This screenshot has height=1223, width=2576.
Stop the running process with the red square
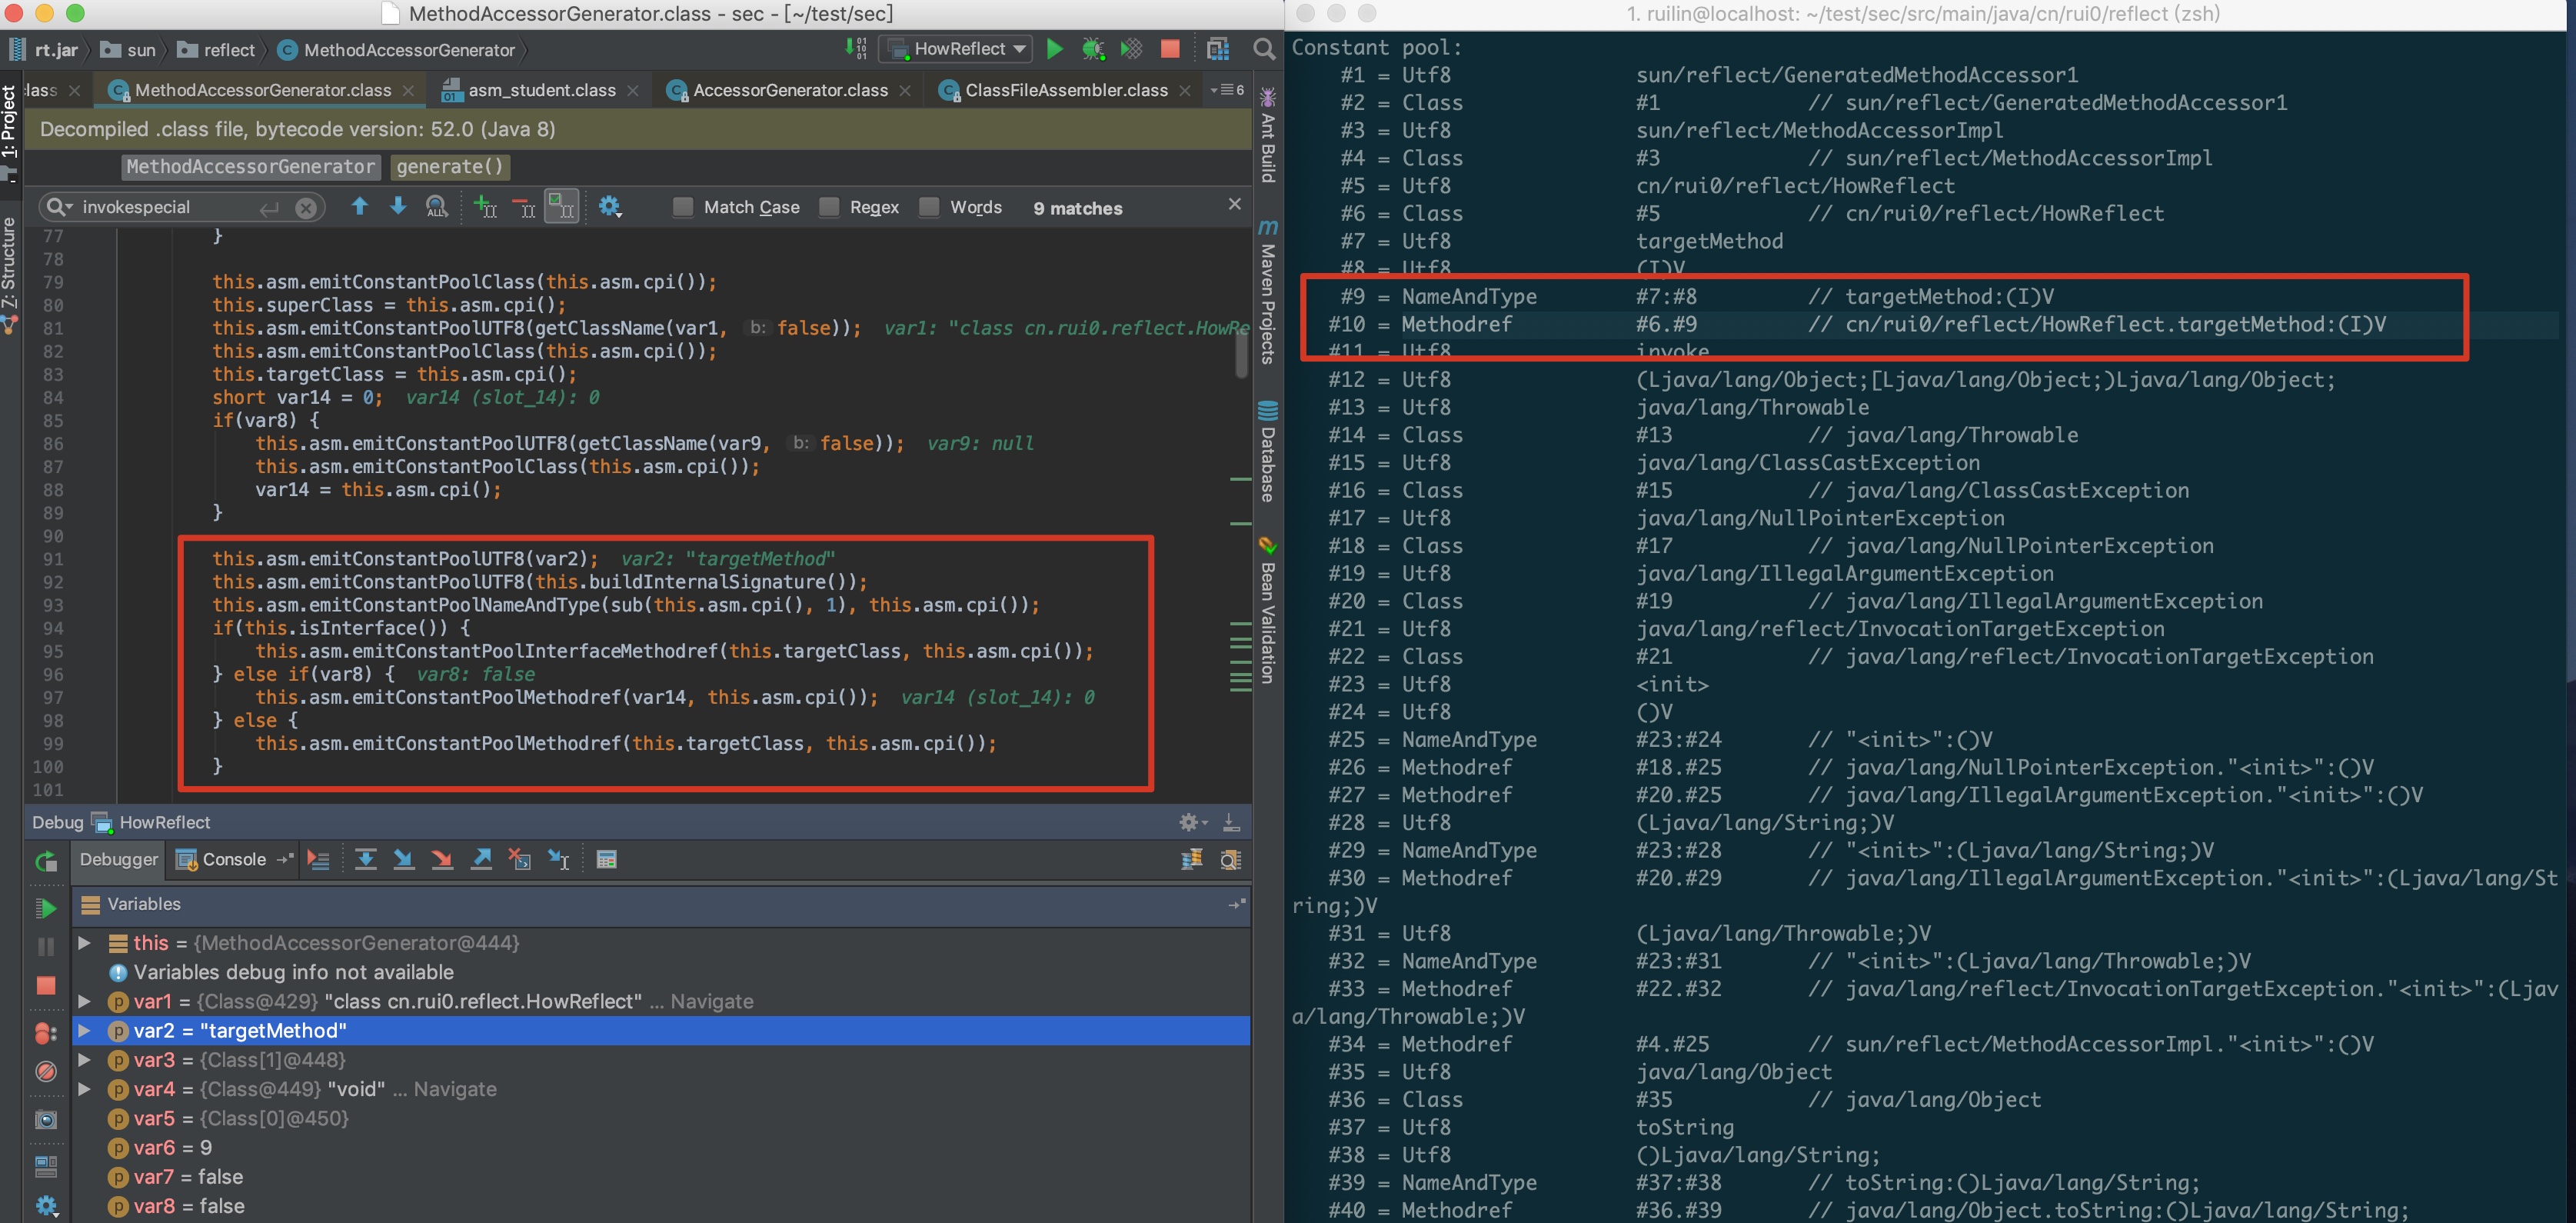pyautogui.click(x=1170, y=49)
